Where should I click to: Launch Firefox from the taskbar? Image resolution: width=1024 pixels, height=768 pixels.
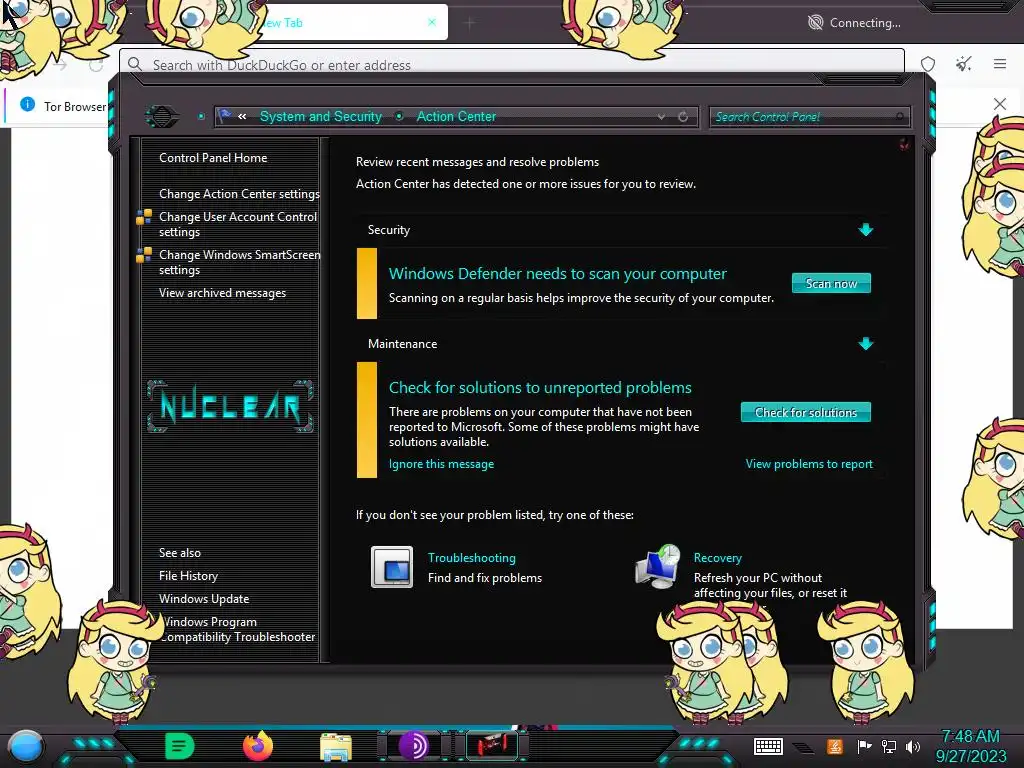tap(258, 746)
